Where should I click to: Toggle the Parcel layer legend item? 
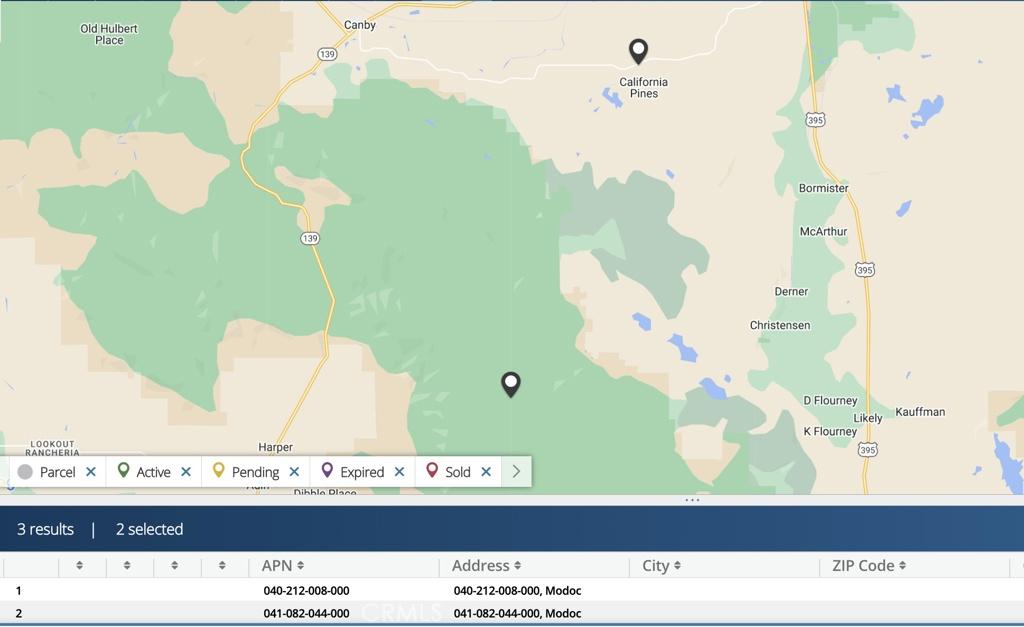click(x=47, y=472)
